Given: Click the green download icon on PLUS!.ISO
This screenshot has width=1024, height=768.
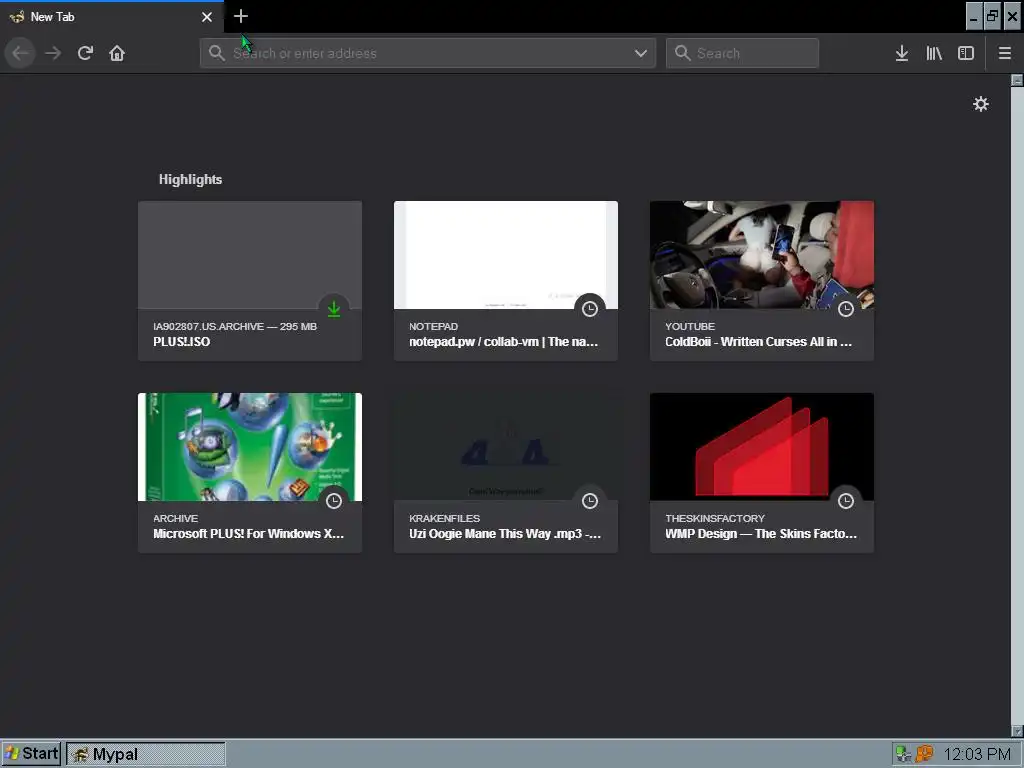Looking at the screenshot, I should pos(334,309).
